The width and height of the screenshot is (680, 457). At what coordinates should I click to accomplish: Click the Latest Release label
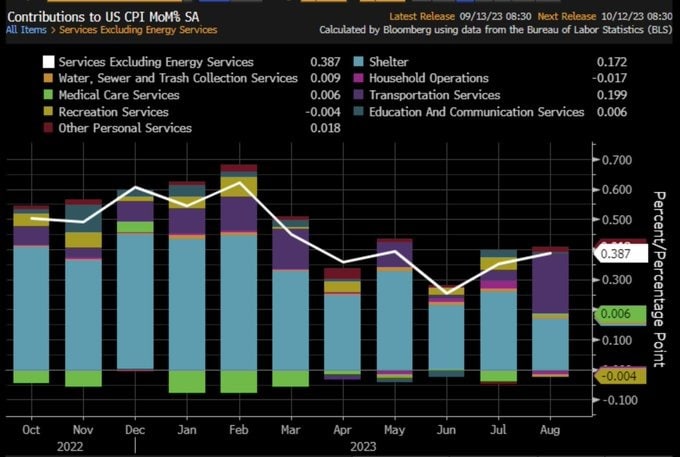[x=423, y=16]
